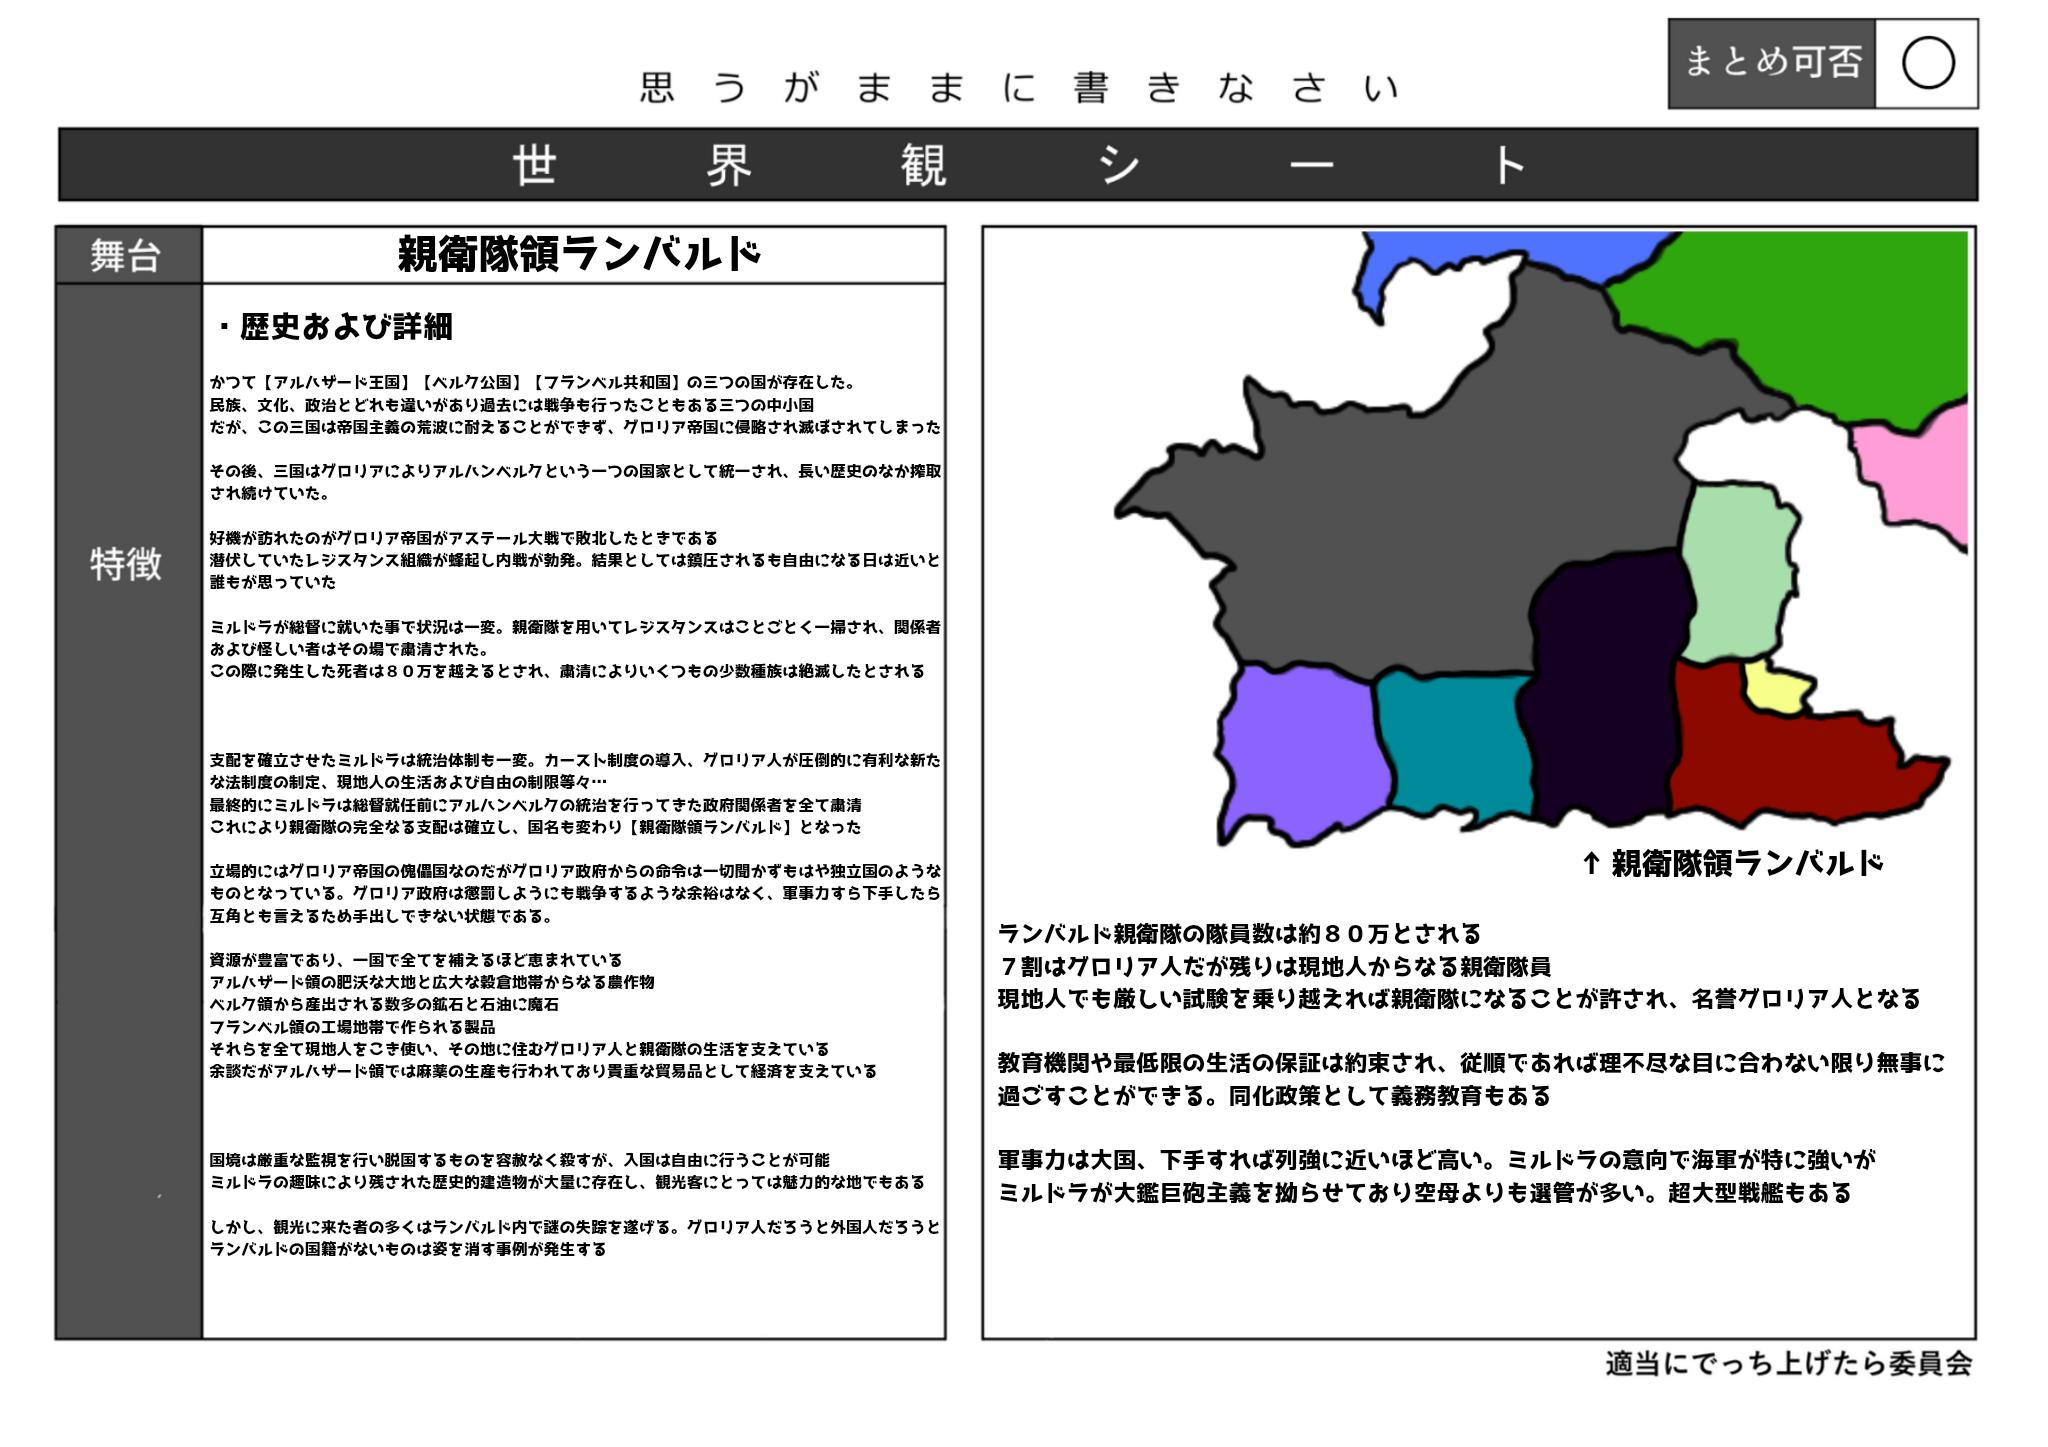2048x1447 pixels.
Task: Click the circle mark beside まとめ可否
Action: (1927, 64)
